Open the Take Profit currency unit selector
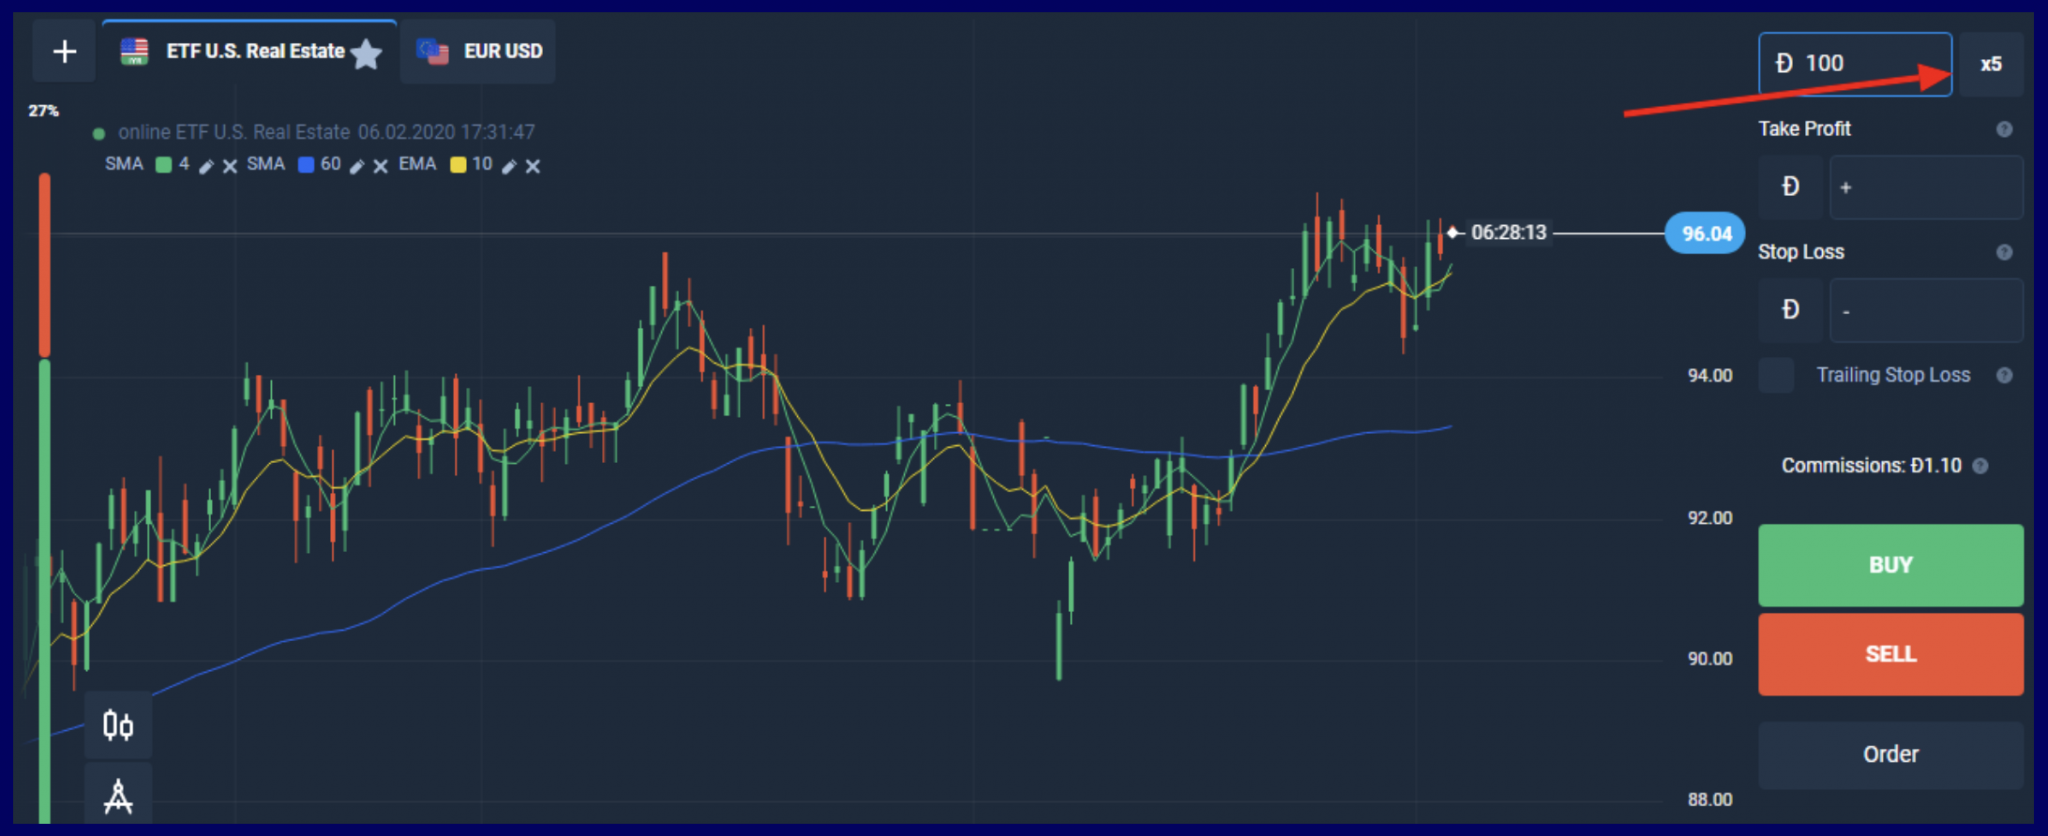Screen dimensions: 2048x836 [1790, 187]
